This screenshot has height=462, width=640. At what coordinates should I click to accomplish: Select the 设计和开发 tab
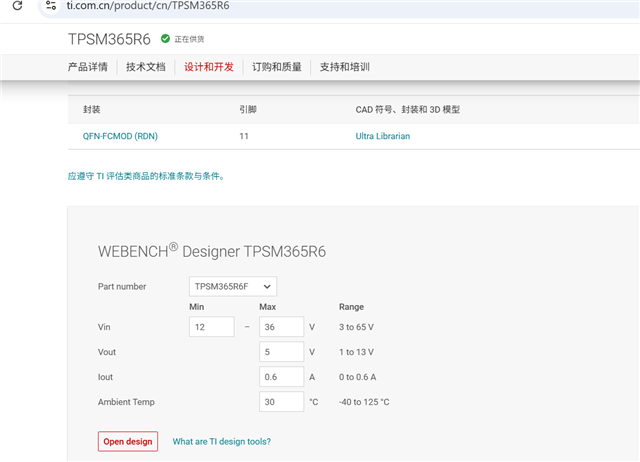tap(209, 67)
